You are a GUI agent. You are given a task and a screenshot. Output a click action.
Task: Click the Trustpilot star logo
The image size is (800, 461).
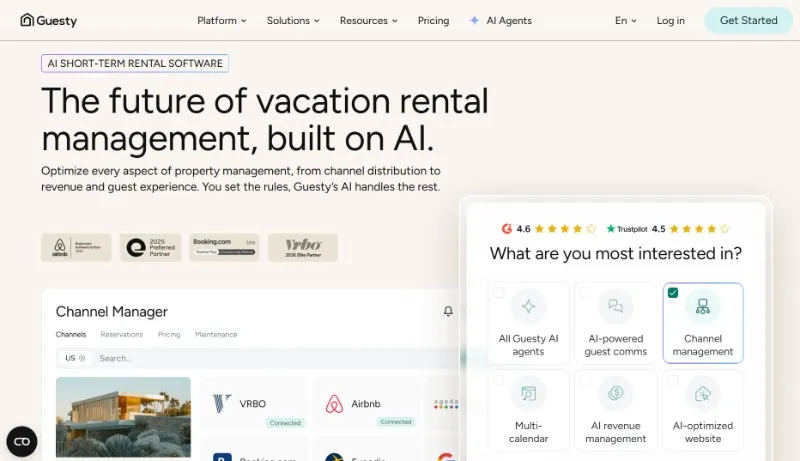[x=611, y=229]
